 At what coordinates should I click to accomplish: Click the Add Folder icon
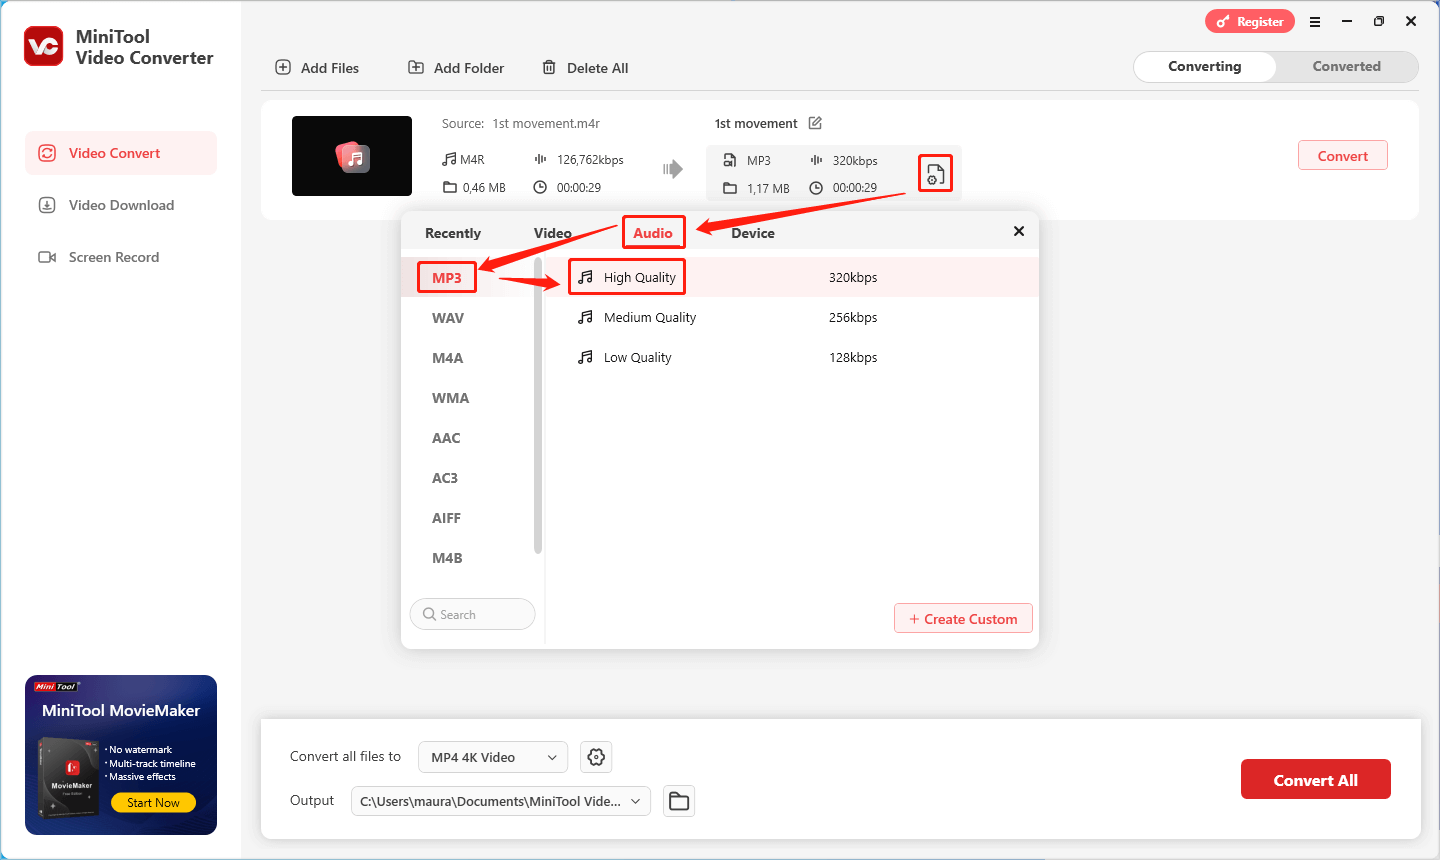pyautogui.click(x=416, y=67)
